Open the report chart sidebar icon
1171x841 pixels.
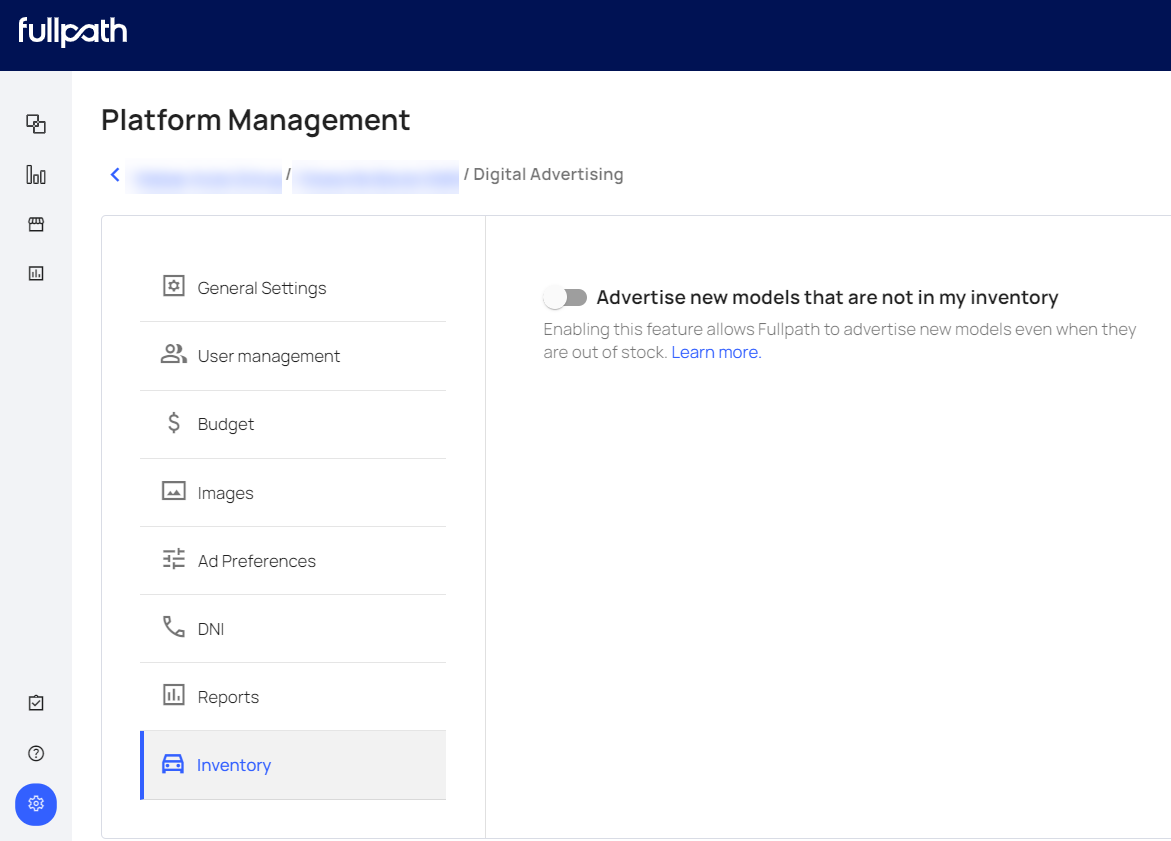pos(36,273)
